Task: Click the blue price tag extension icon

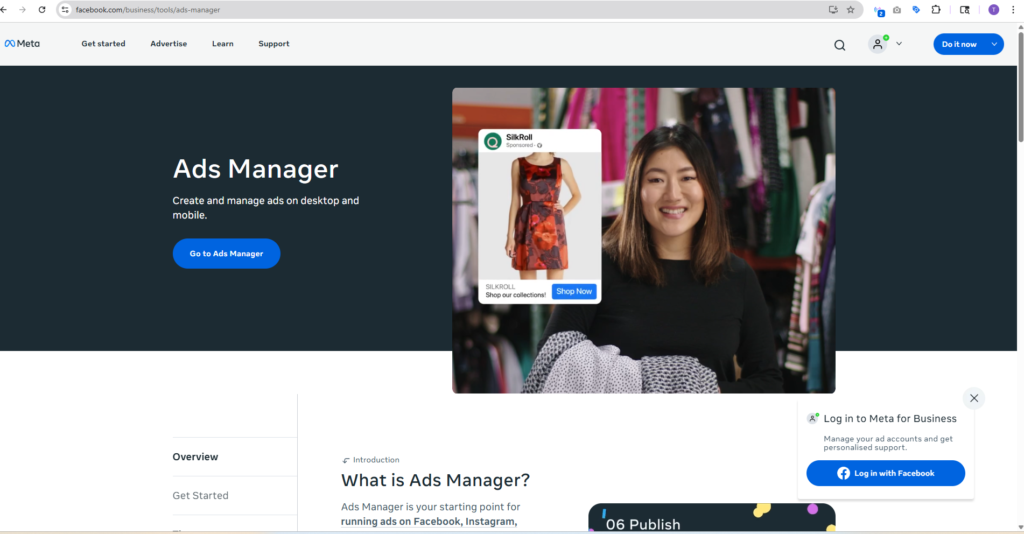Action: tap(916, 10)
